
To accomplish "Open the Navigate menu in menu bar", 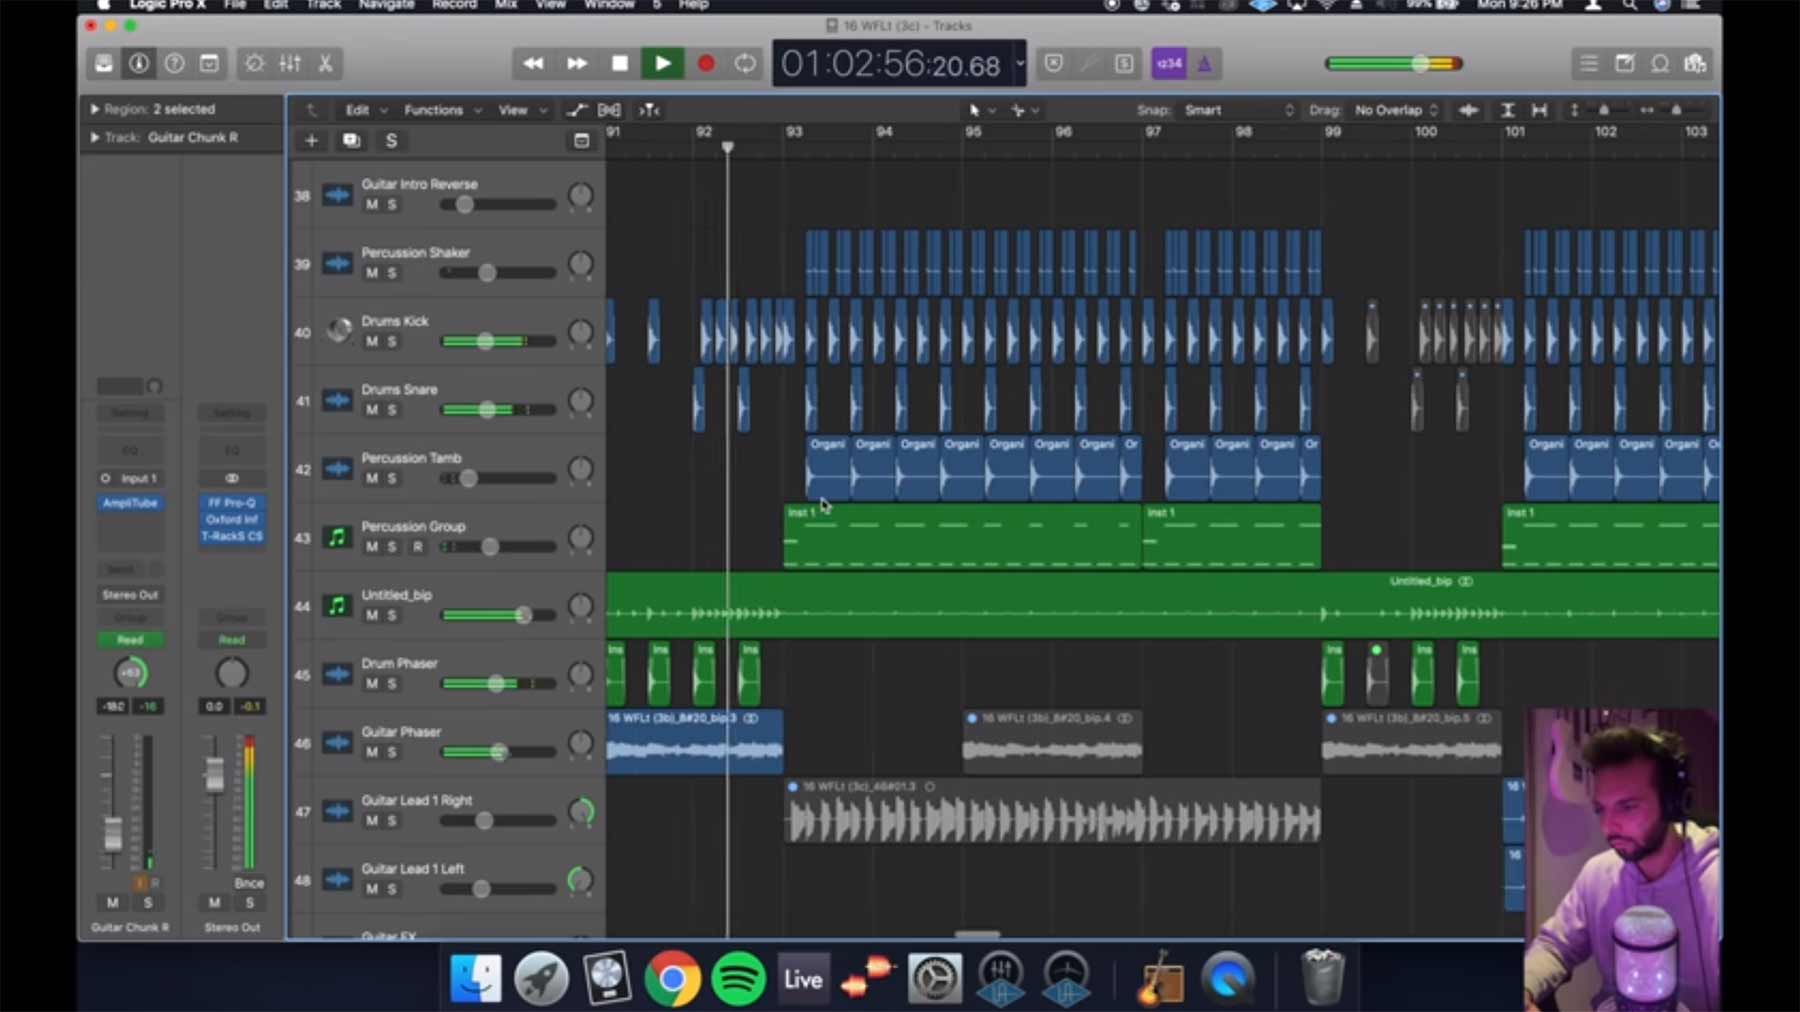I will pos(386,5).
